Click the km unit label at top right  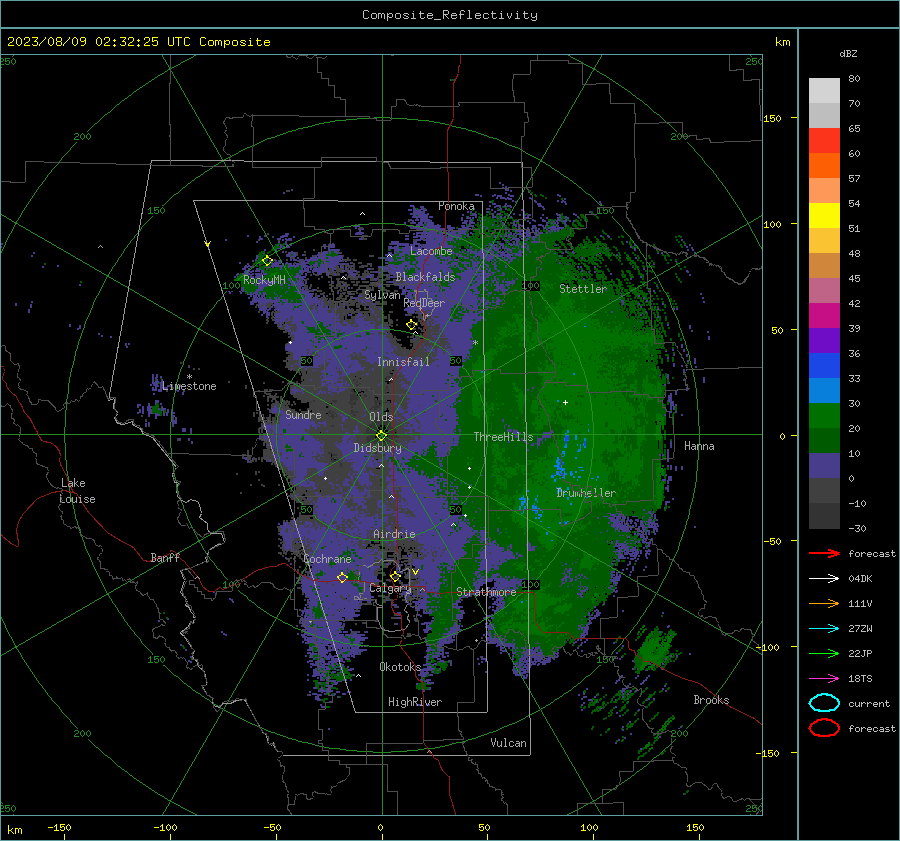782,42
